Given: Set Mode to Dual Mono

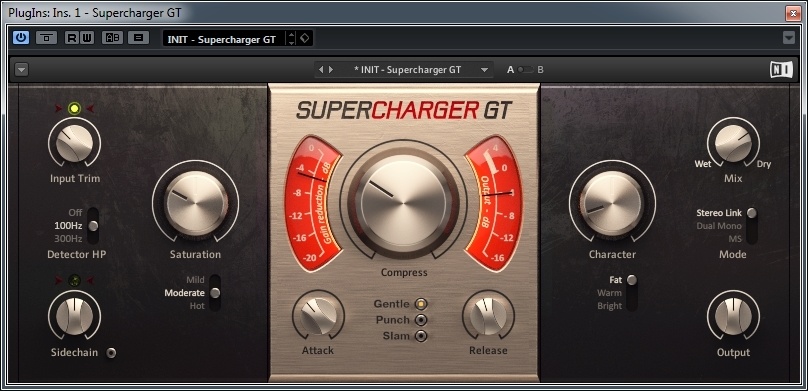Looking at the screenshot, I should point(719,226).
